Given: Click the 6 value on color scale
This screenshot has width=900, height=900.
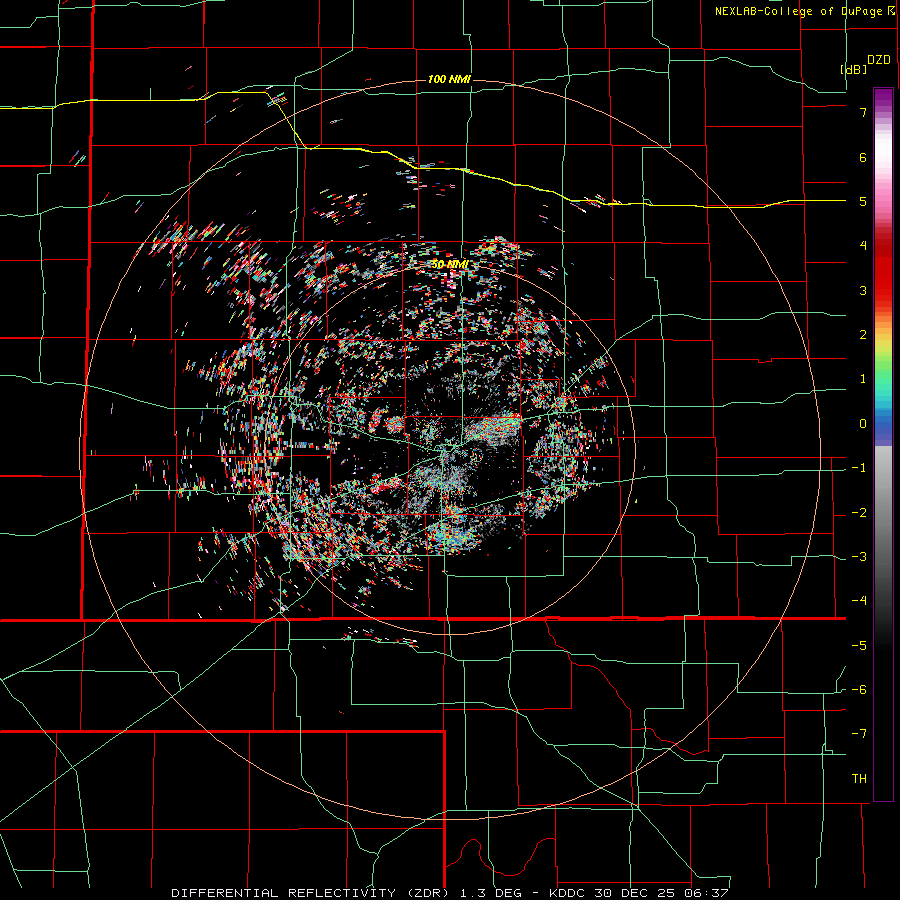Looking at the screenshot, I should [863, 157].
